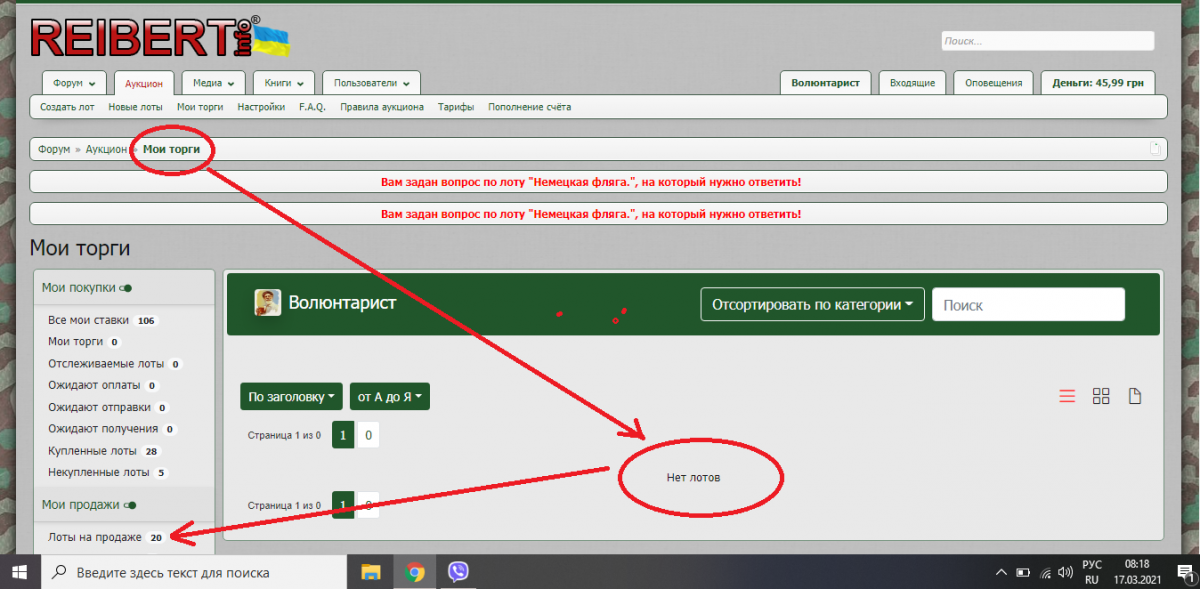The width and height of the screenshot is (1200, 589).
Task: Click the Создать лот link
Action: [67, 107]
